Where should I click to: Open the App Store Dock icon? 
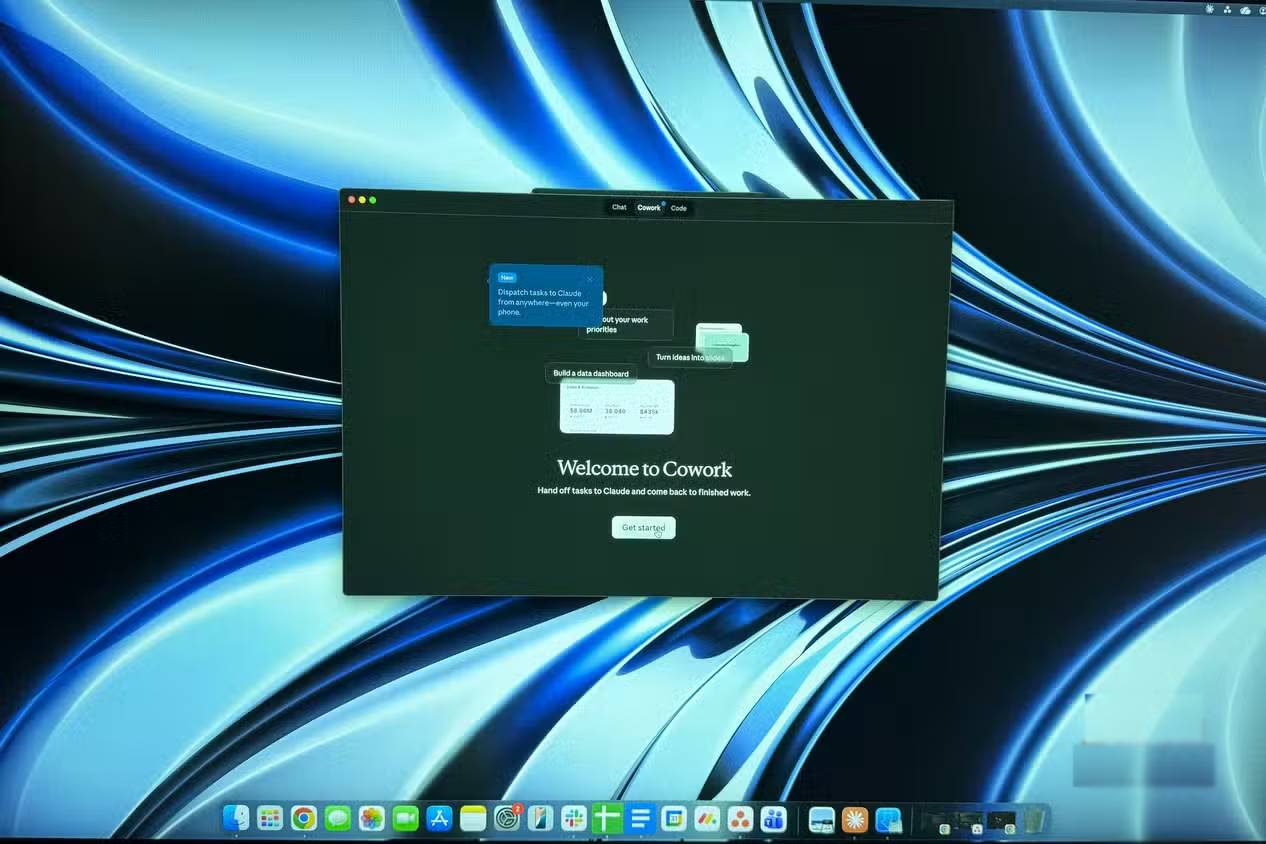pos(439,819)
